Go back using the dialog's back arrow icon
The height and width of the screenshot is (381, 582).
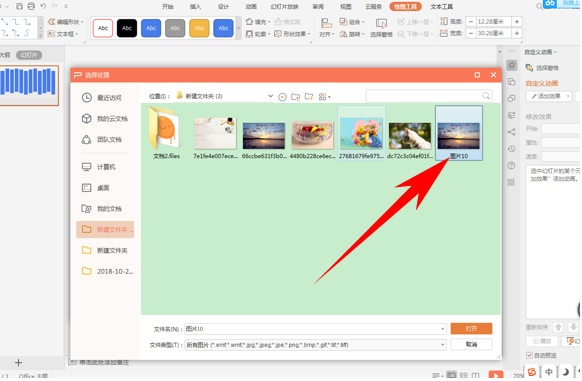[282, 97]
